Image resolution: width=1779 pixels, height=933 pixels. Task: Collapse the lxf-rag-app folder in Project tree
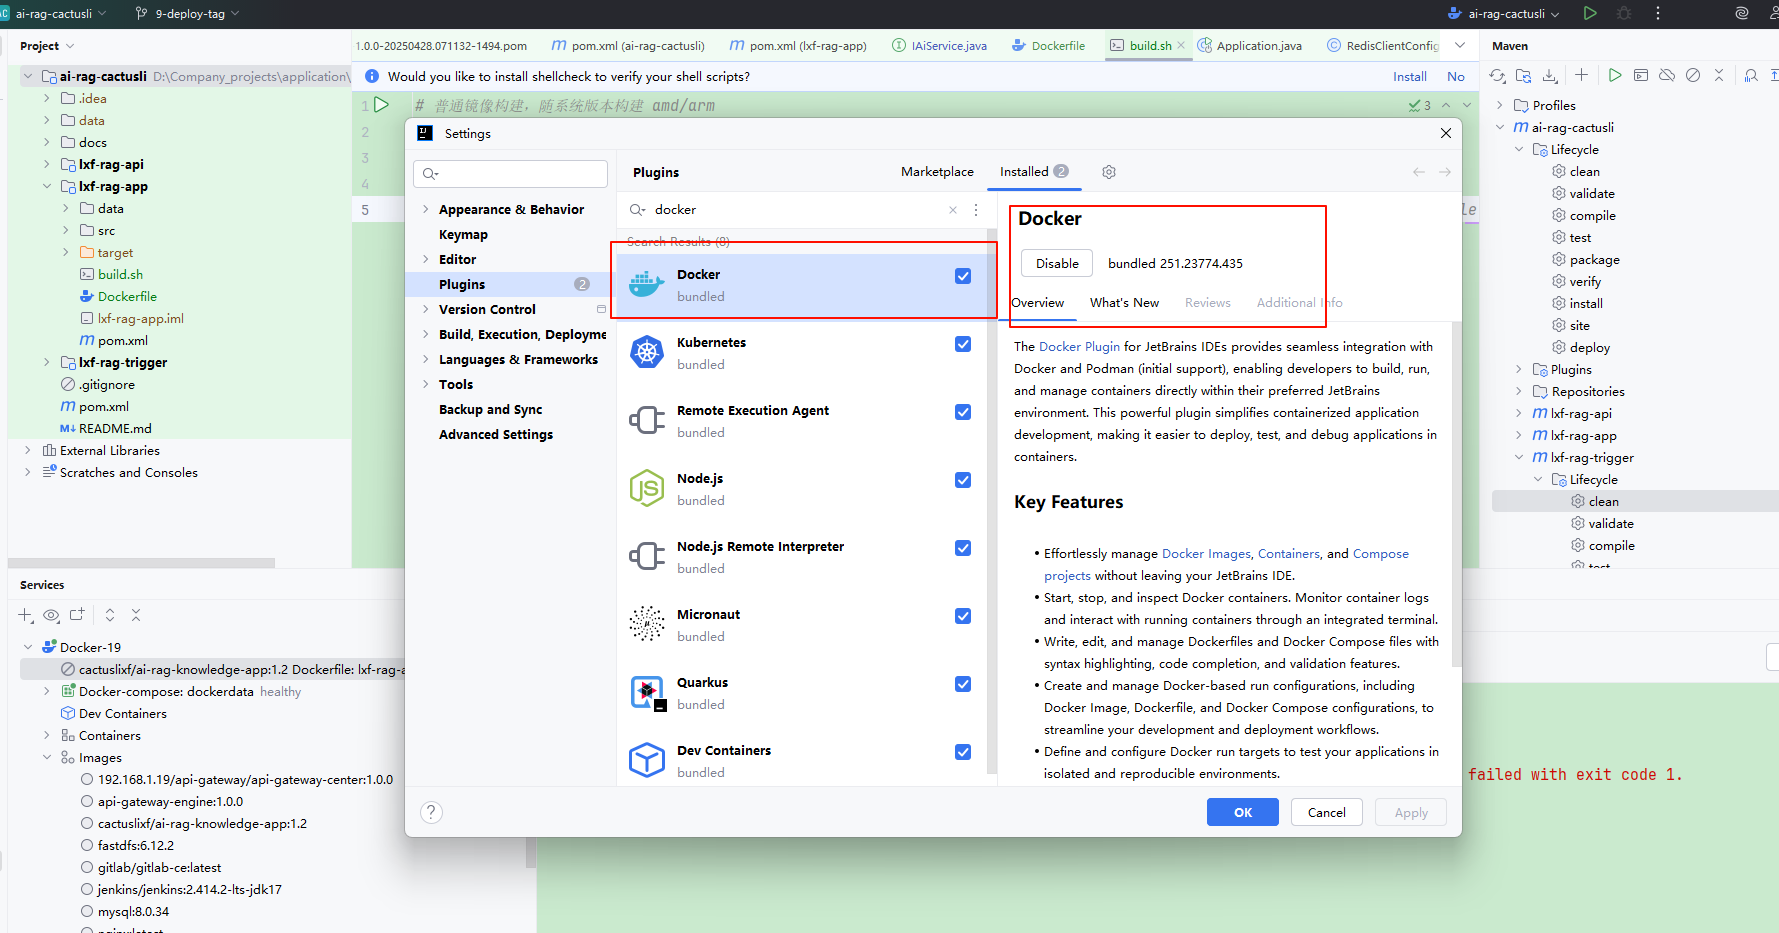tap(46, 186)
